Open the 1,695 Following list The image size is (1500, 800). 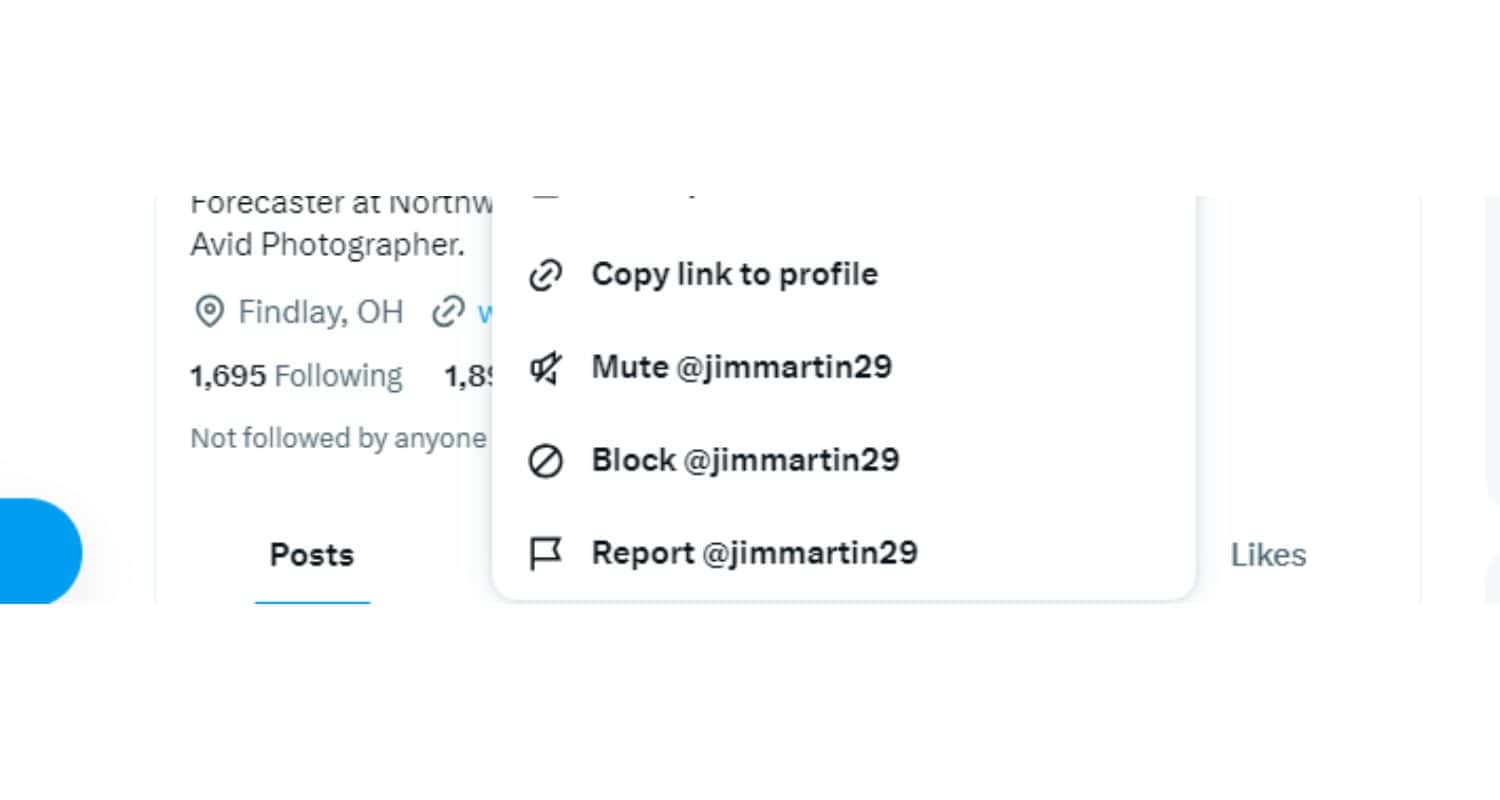click(x=296, y=376)
